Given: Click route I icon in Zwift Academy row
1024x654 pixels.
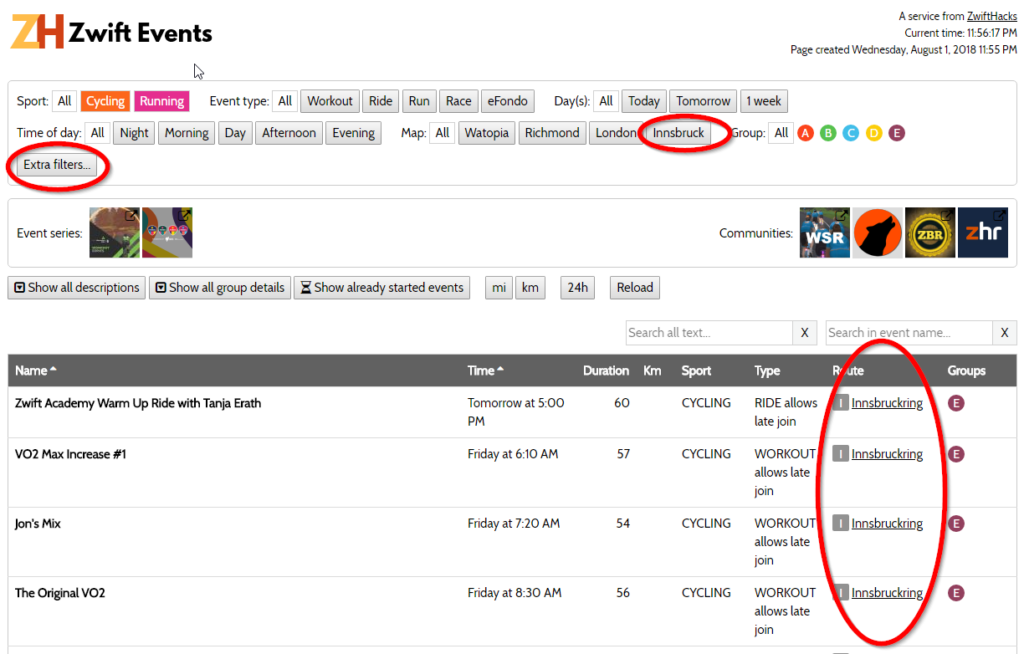Looking at the screenshot, I should pyautogui.click(x=840, y=402).
